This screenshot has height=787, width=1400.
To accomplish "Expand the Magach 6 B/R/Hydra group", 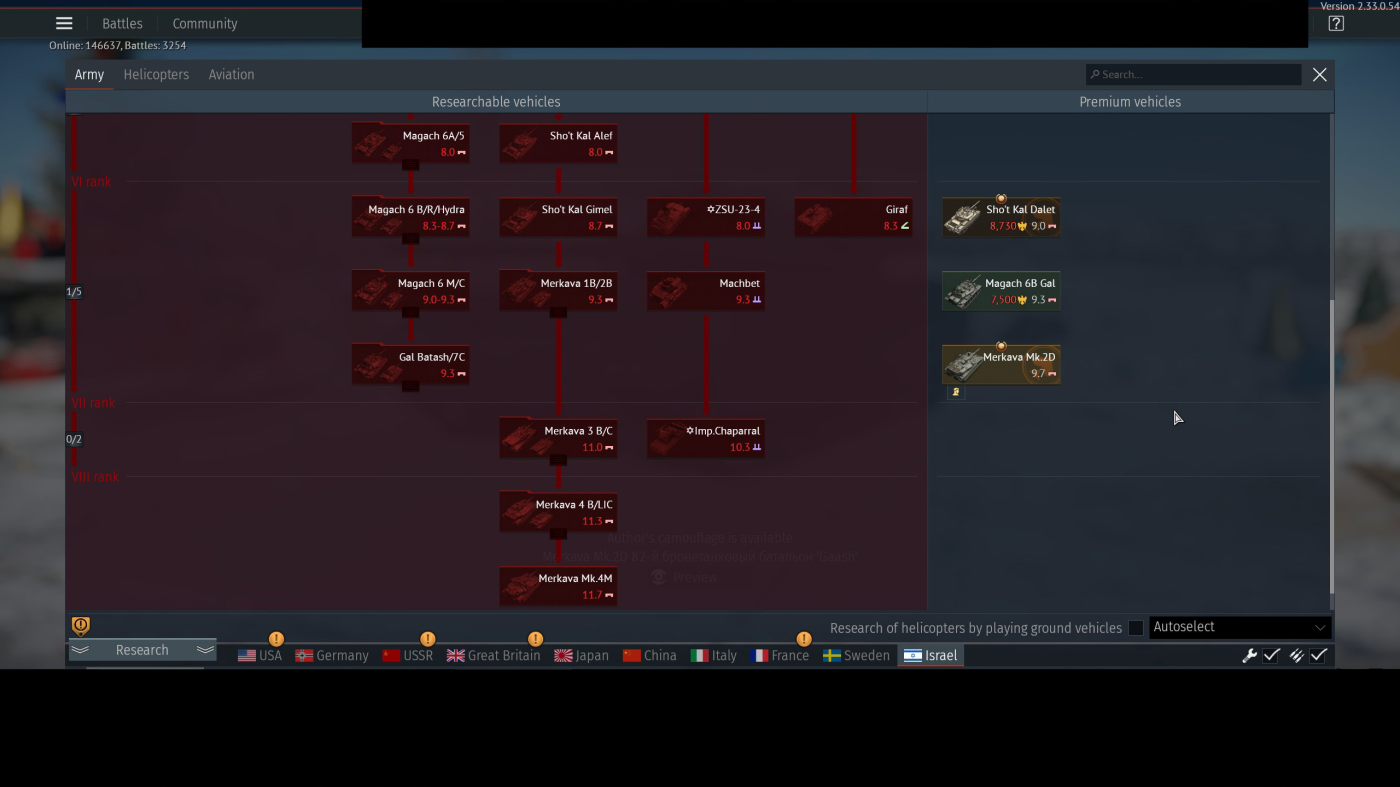I will (410, 216).
